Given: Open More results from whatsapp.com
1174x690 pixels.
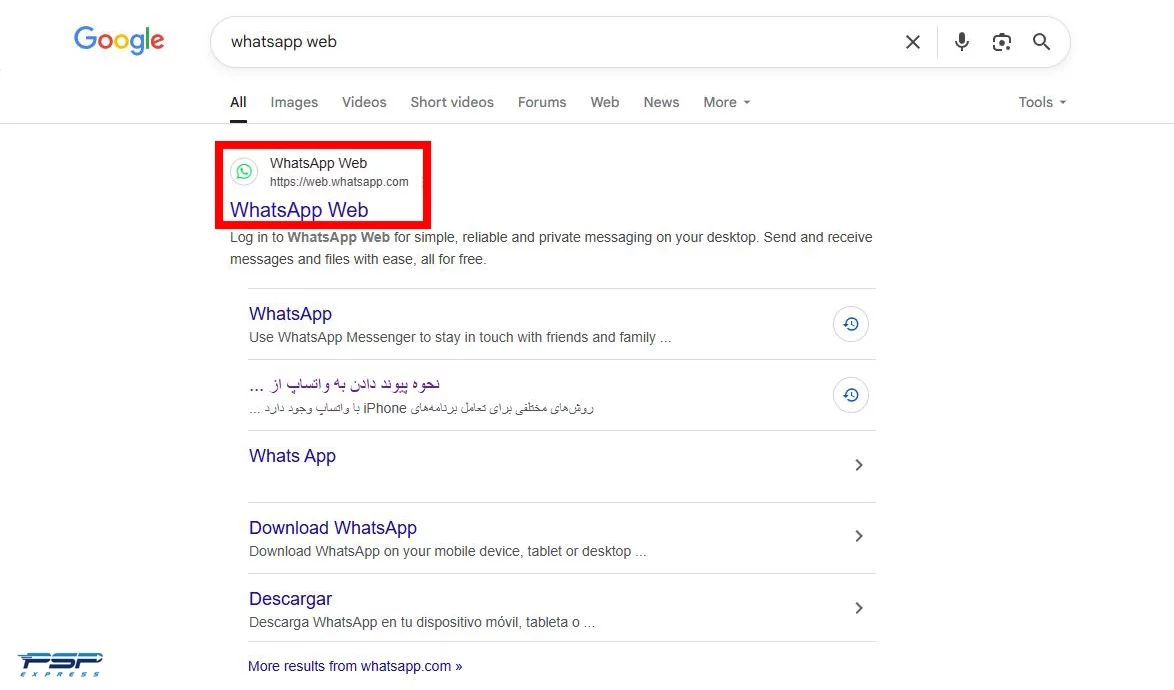Looking at the screenshot, I should click(x=355, y=666).
